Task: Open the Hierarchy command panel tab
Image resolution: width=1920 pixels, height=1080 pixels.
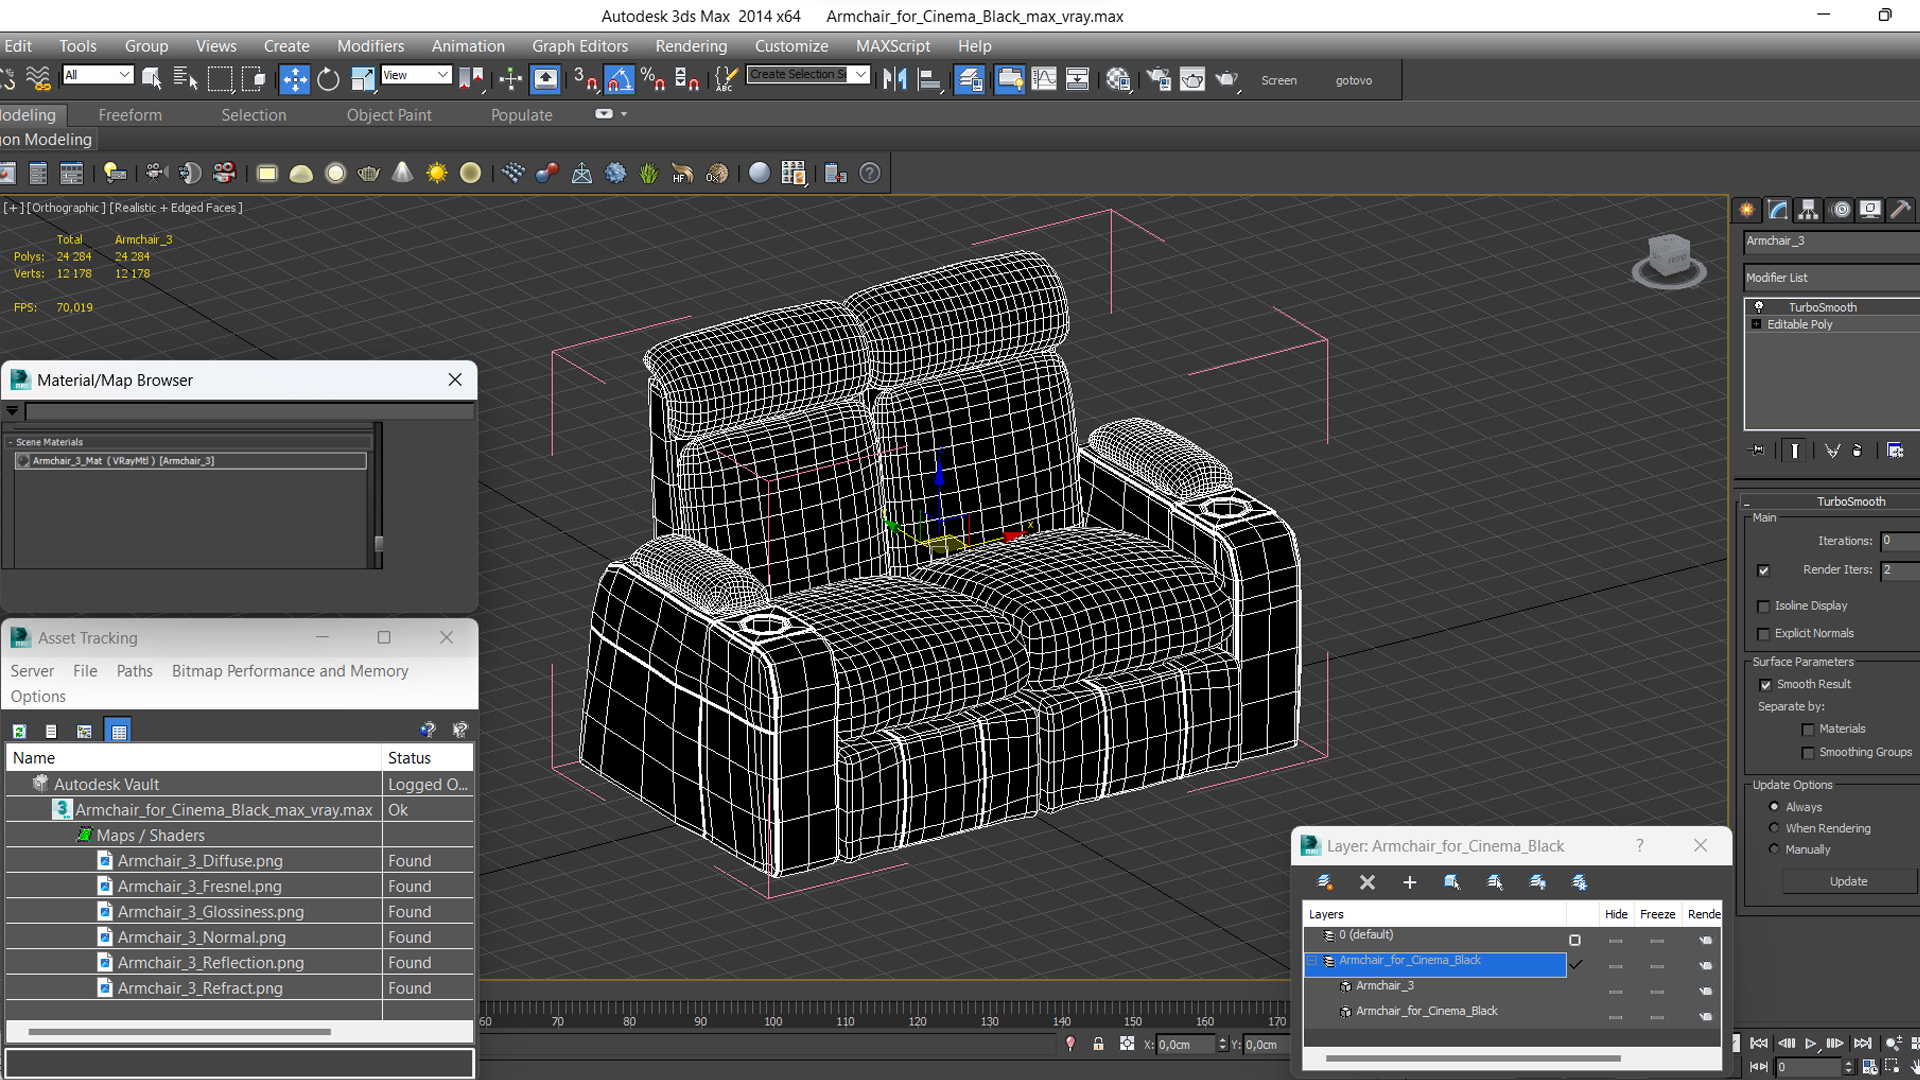Action: coord(1808,210)
